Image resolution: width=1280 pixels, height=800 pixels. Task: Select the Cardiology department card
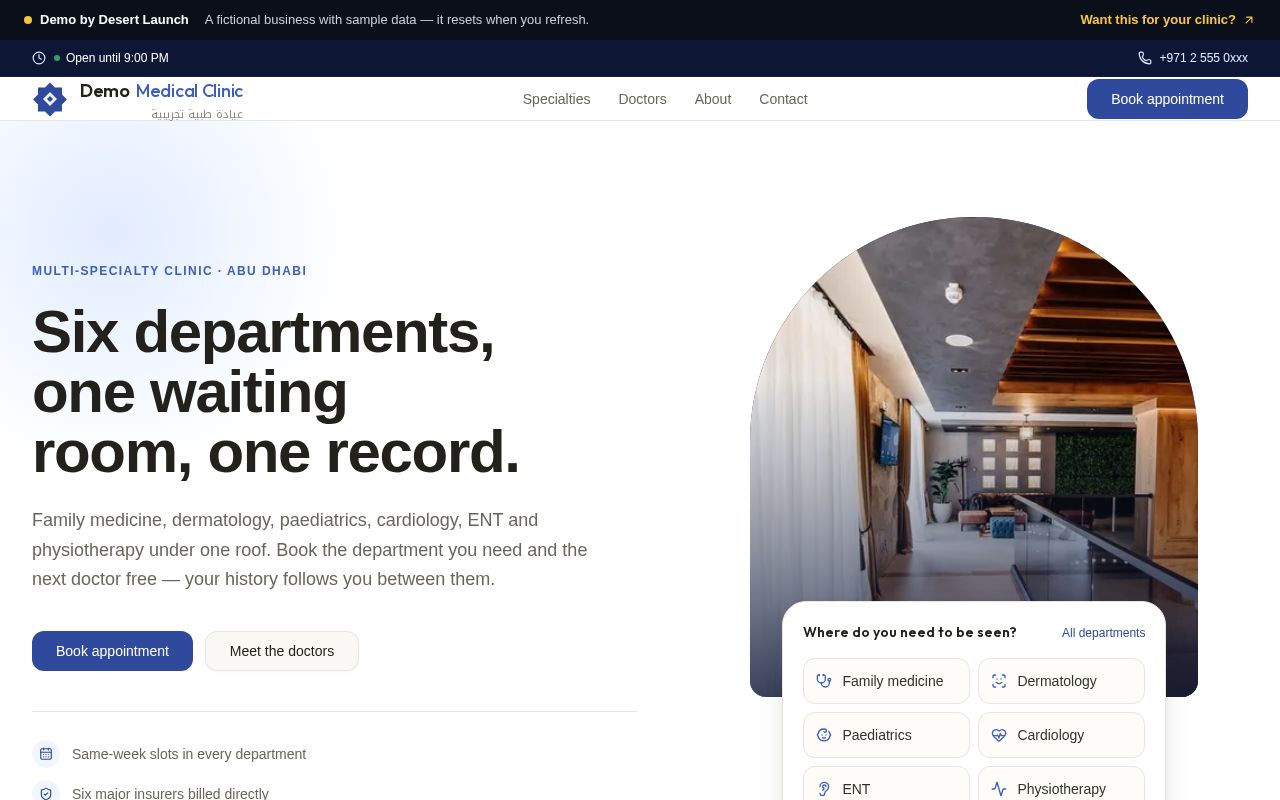point(1061,735)
